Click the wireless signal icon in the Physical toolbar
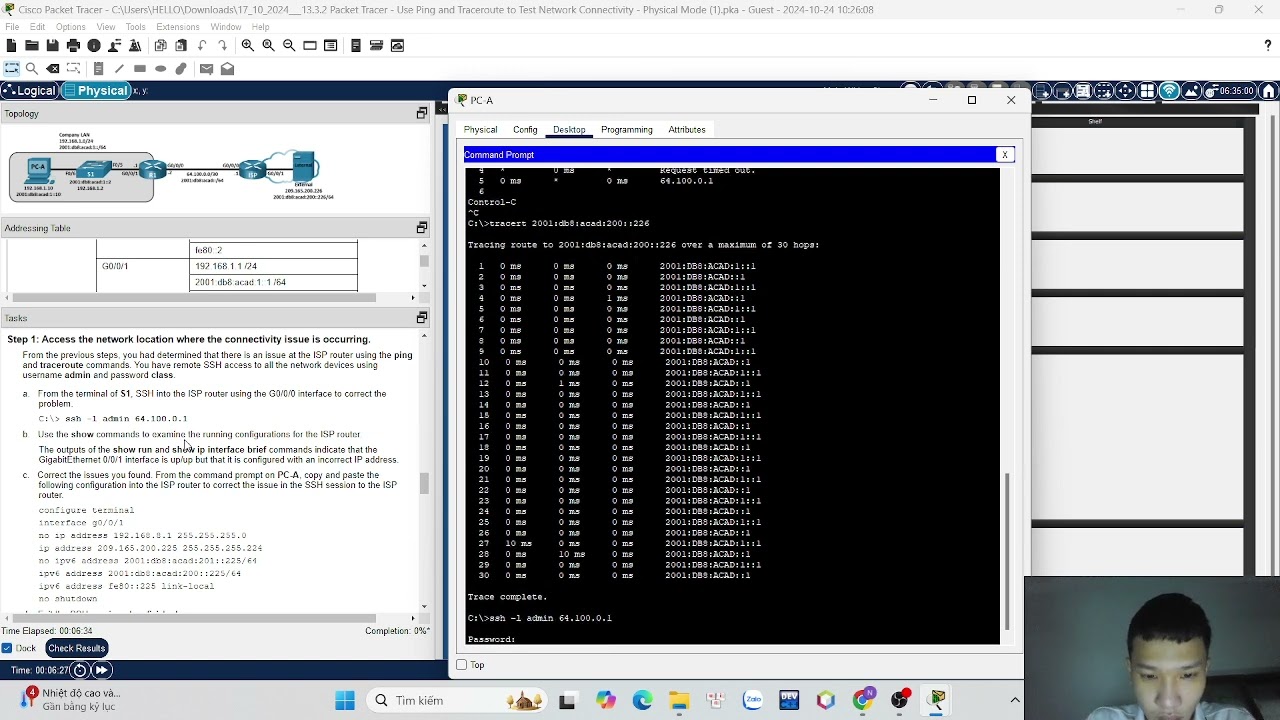The width and height of the screenshot is (1280, 720). (1169, 91)
